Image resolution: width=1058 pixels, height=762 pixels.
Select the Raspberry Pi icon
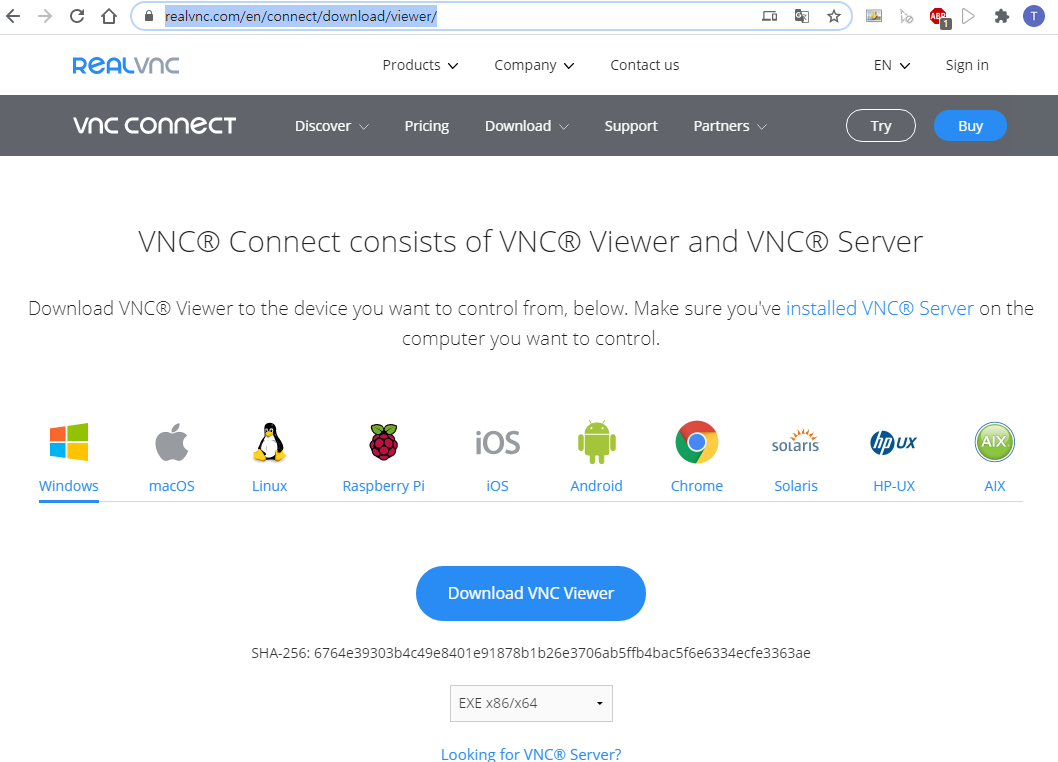384,442
